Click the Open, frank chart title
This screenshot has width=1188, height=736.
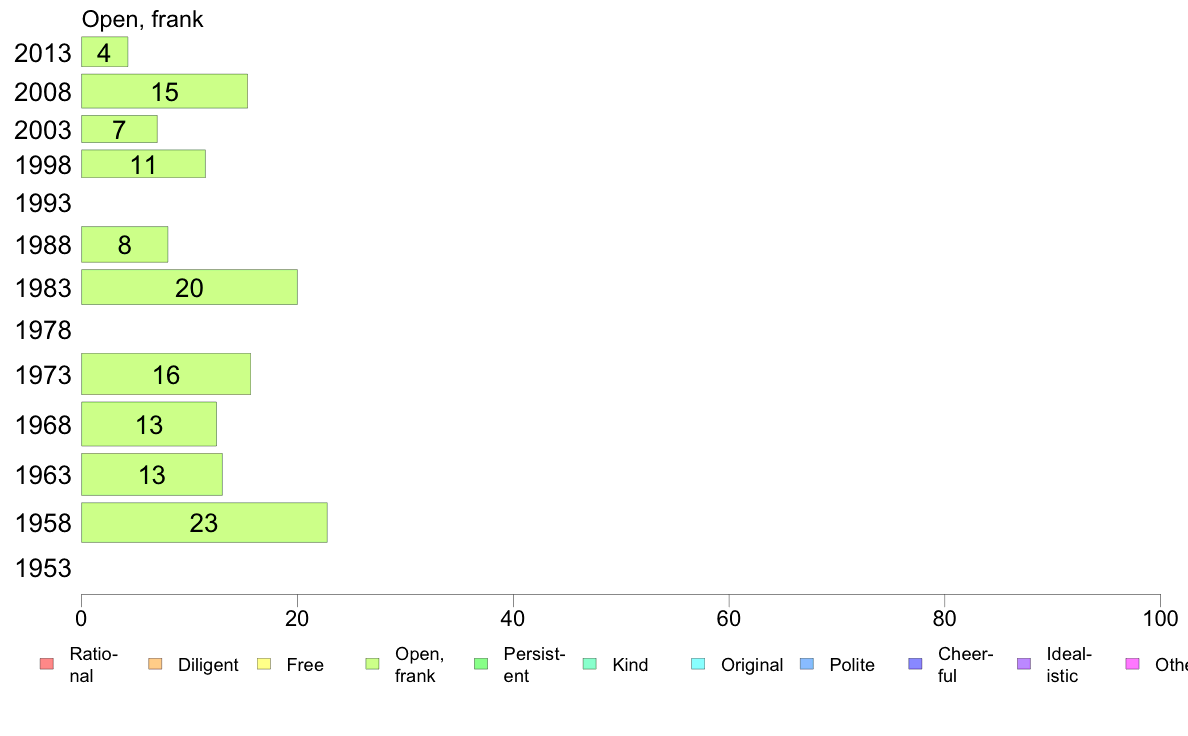(x=142, y=19)
